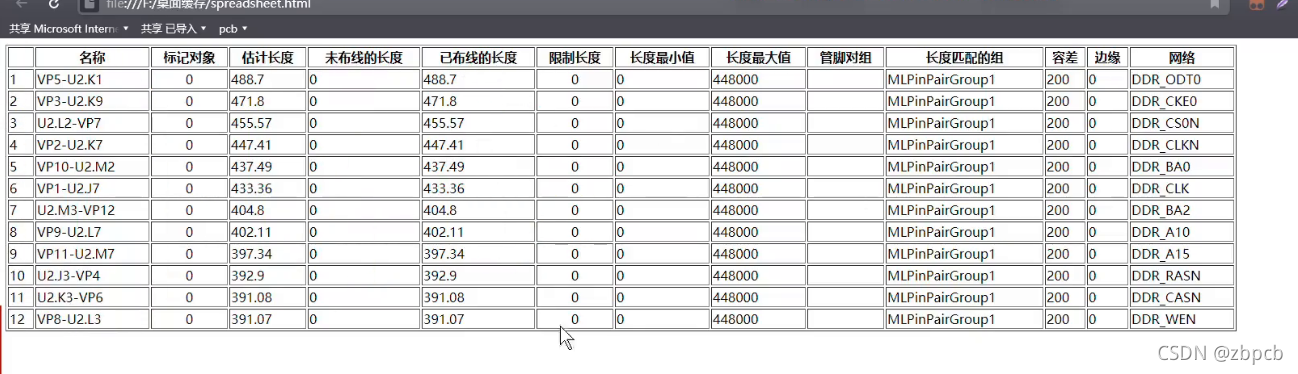Click the DDR_RASN network cell
The image size is (1298, 374).
click(1181, 275)
